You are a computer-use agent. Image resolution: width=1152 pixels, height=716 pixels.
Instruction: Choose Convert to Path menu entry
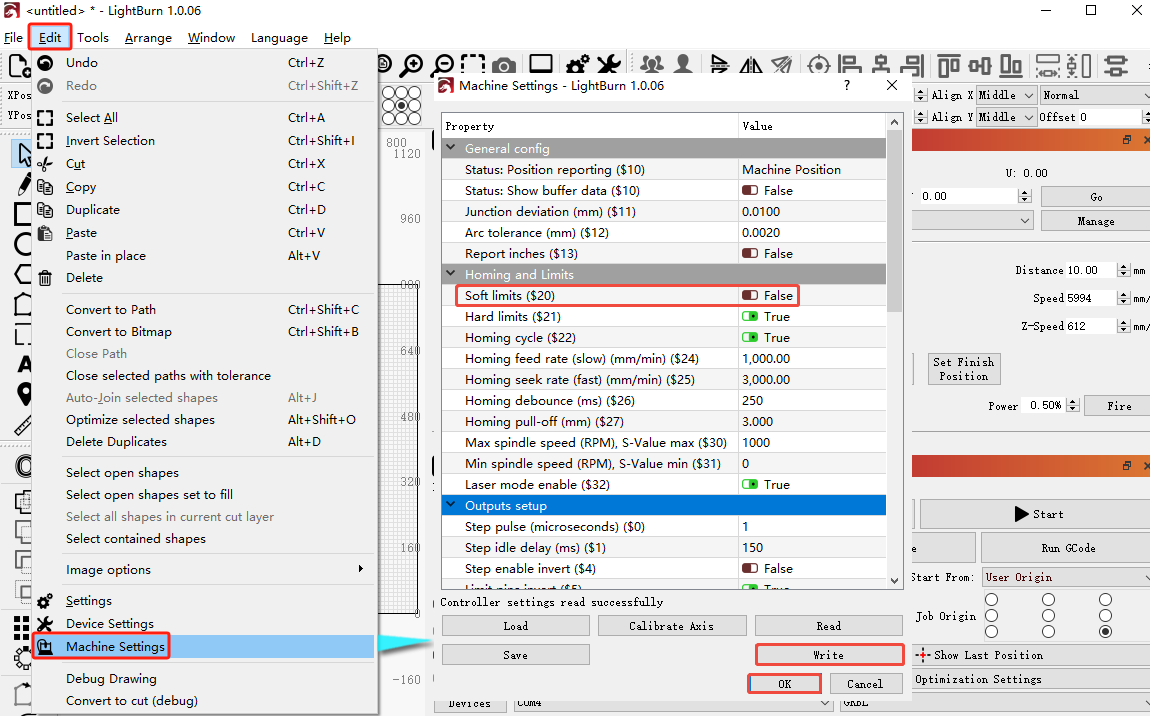point(204,309)
